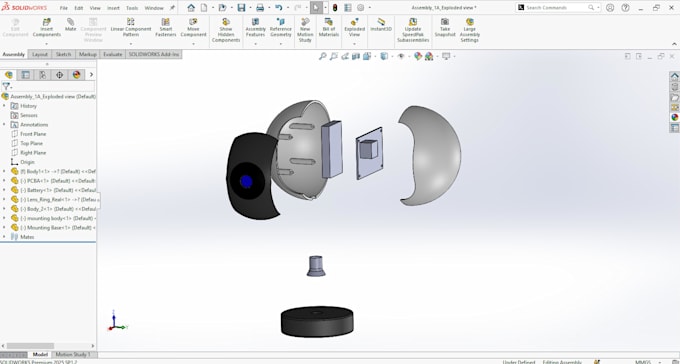This screenshot has height=364, width=680.
Task: Pin the SOLIDWORKS menu bar
Action: point(172,8)
